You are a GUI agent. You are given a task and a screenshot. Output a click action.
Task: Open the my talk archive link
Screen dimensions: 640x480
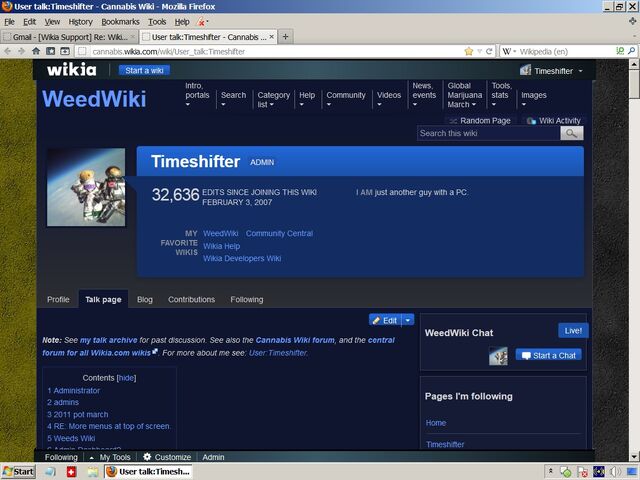[109, 340]
